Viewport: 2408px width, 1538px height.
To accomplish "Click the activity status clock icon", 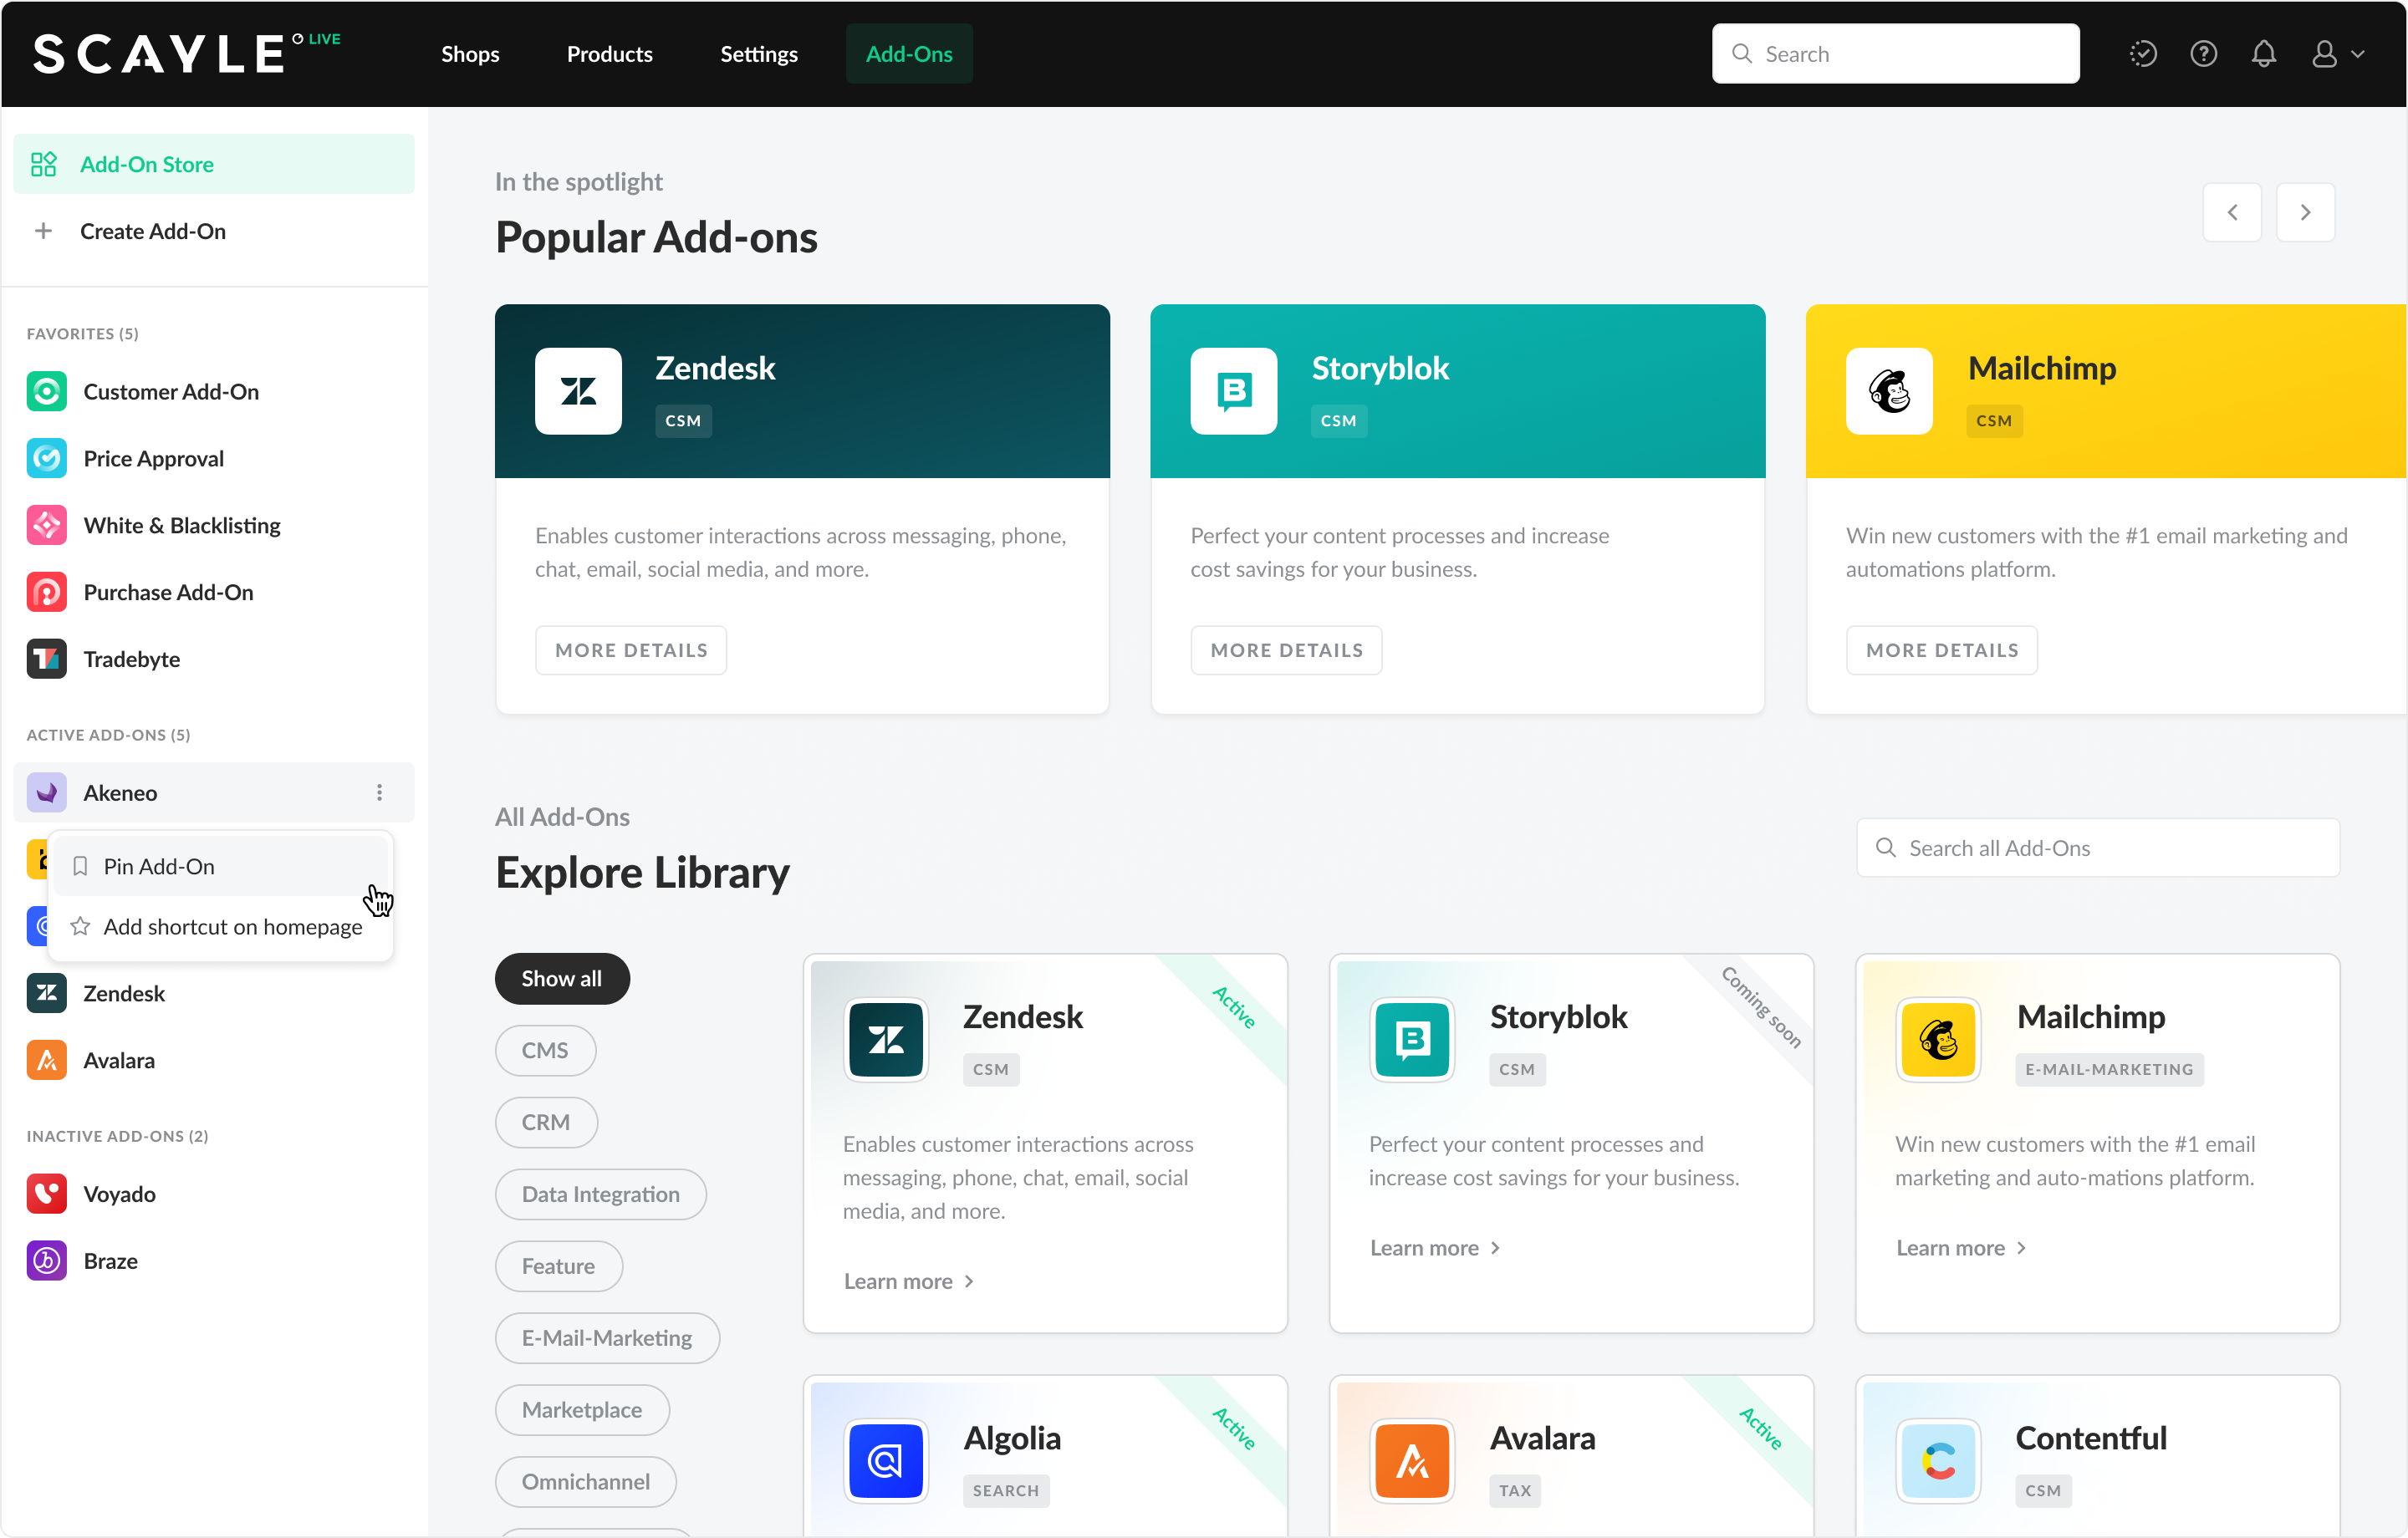I will click(x=2143, y=54).
